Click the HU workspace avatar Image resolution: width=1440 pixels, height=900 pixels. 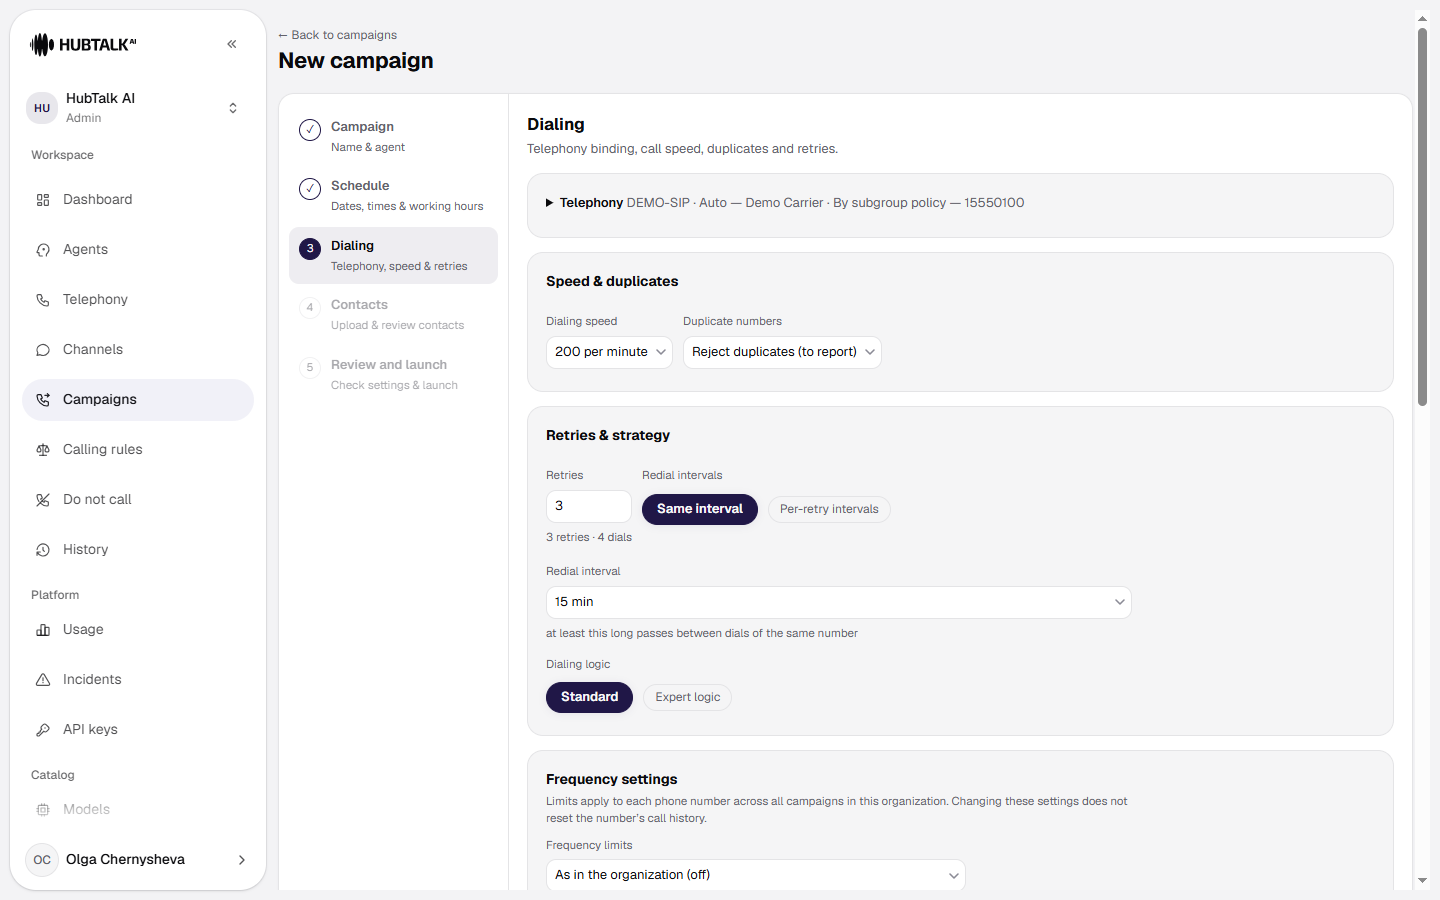42,108
